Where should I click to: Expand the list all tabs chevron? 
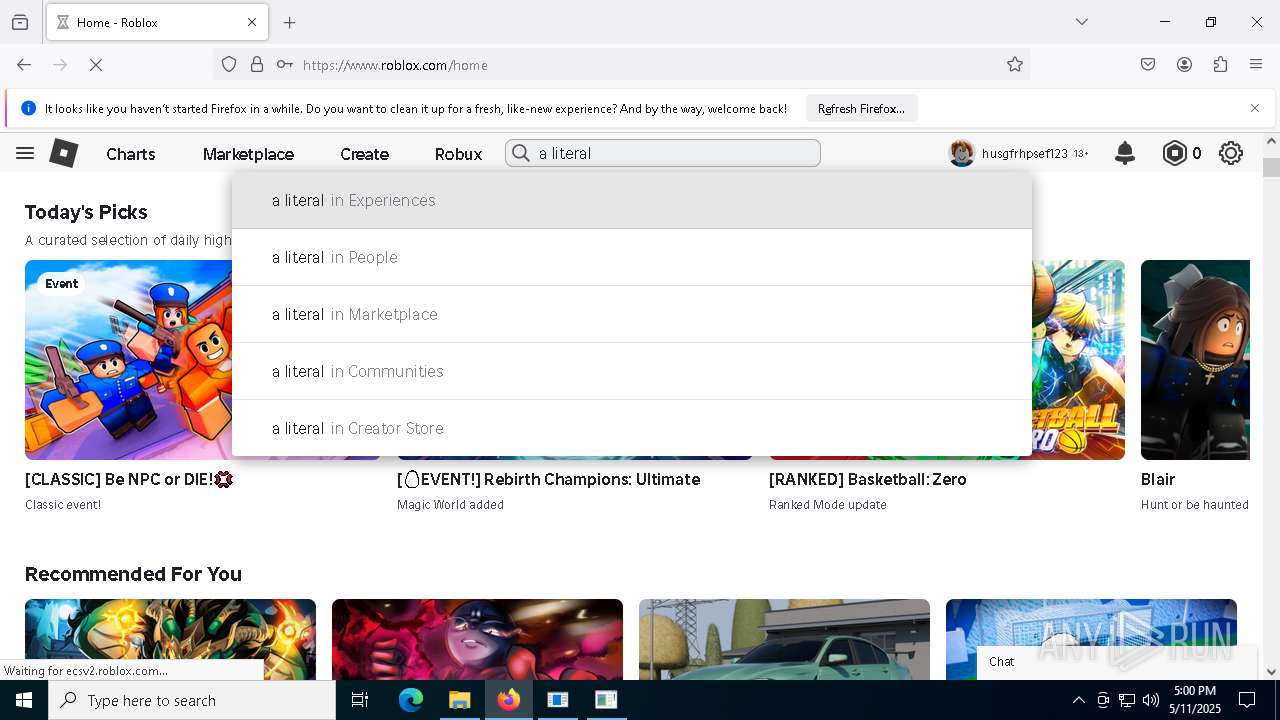click(1082, 22)
